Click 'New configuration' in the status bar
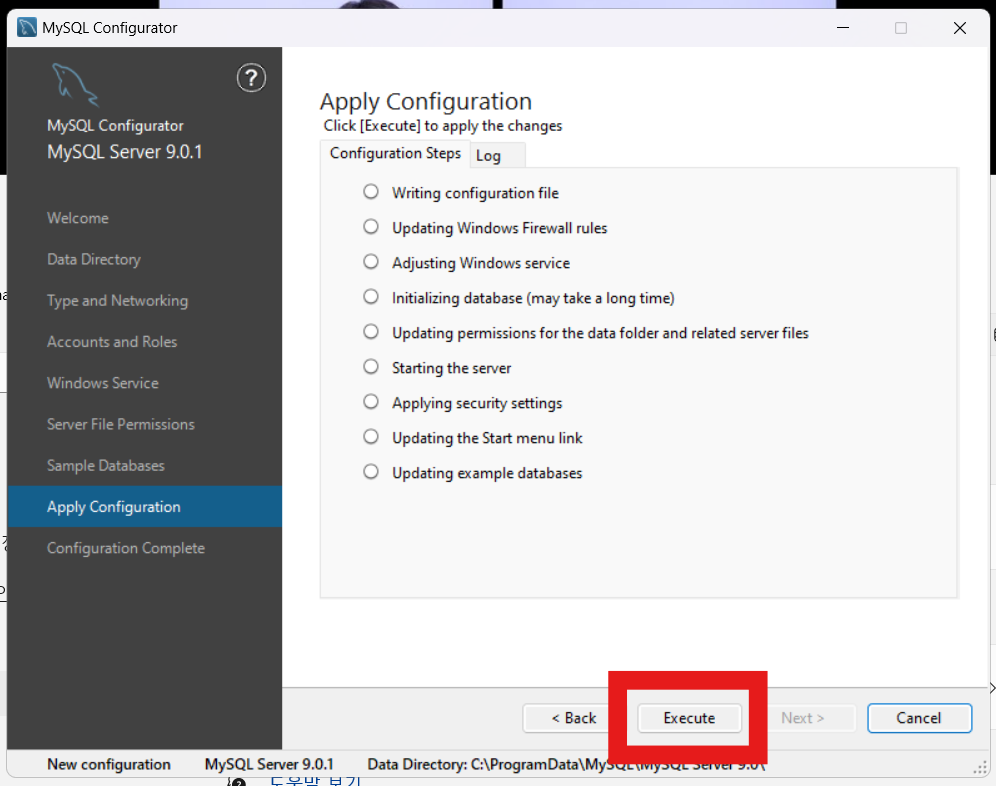 click(109, 764)
